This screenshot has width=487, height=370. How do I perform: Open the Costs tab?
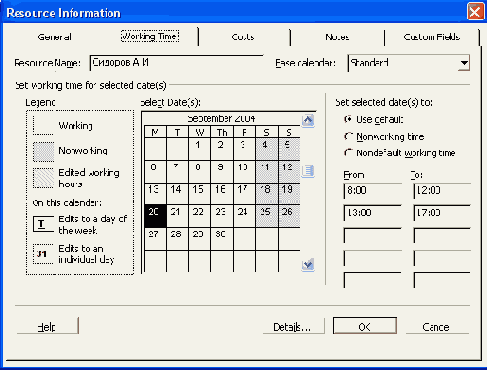[x=243, y=37]
